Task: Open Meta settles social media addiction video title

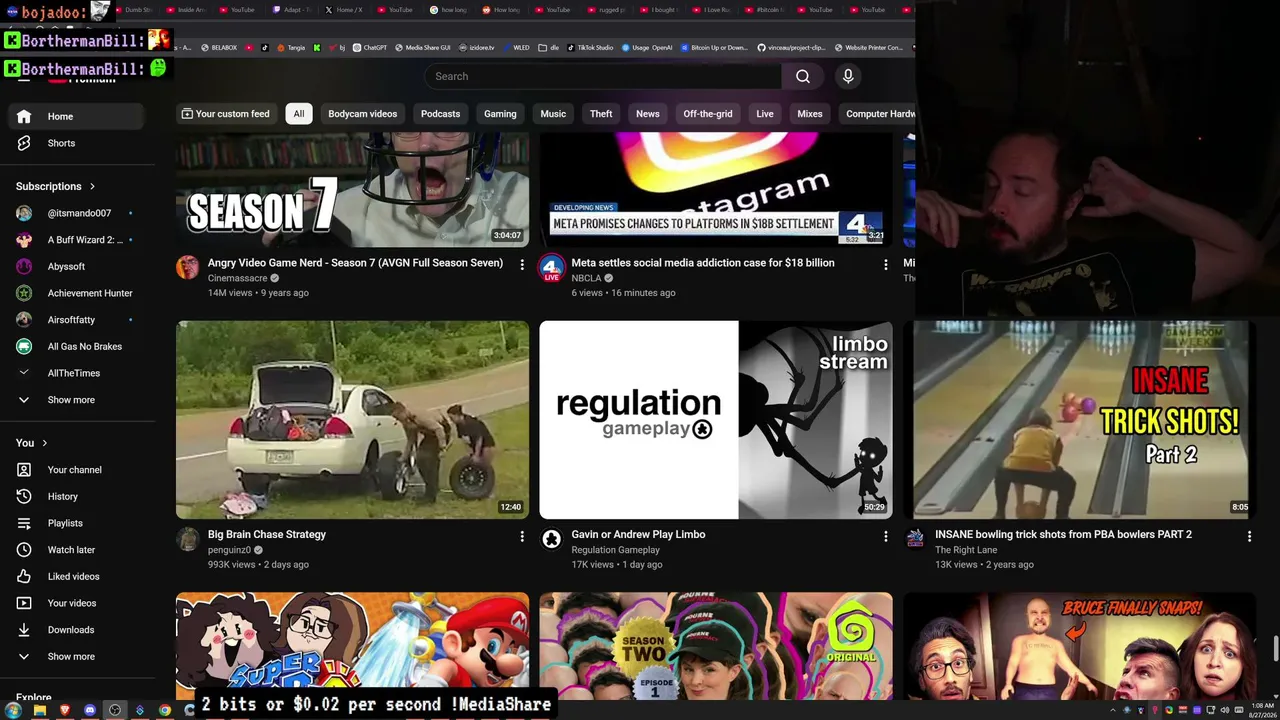Action: pyautogui.click(x=703, y=263)
